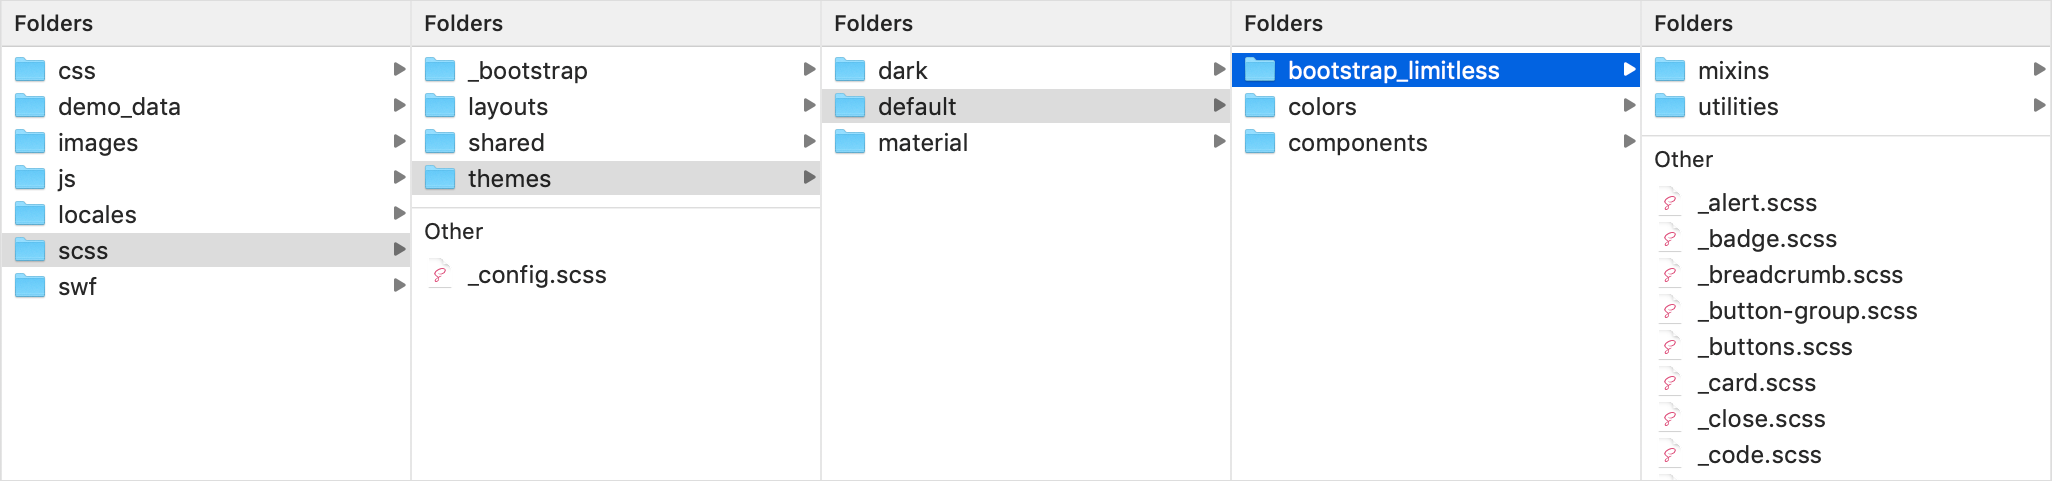Expand the components folder arrow
The image size is (2052, 481).
1630,141
